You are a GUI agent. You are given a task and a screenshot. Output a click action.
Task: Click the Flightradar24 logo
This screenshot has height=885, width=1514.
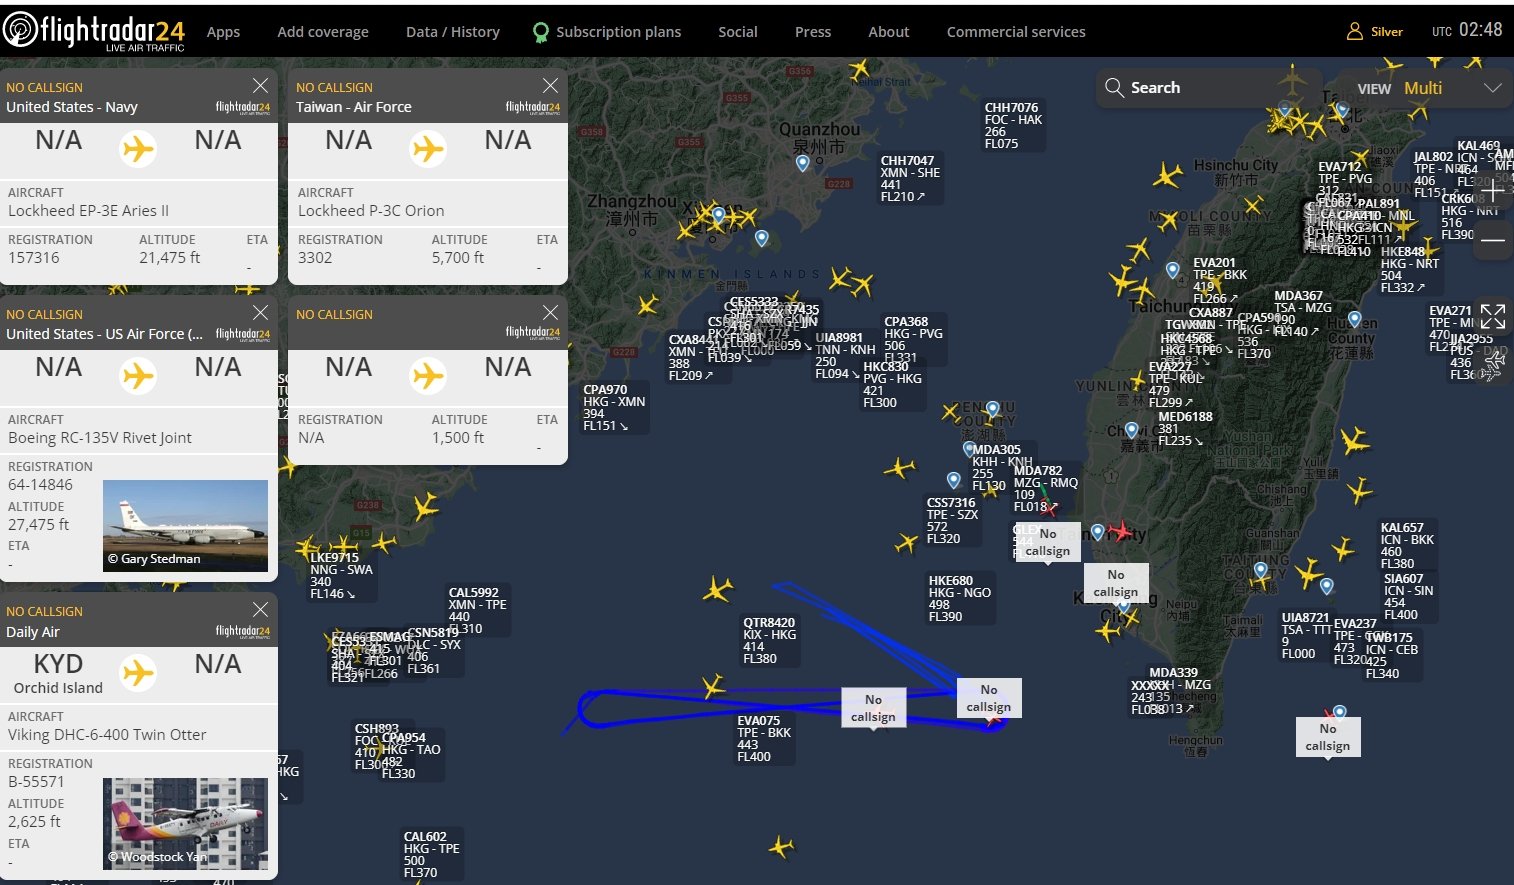click(95, 31)
